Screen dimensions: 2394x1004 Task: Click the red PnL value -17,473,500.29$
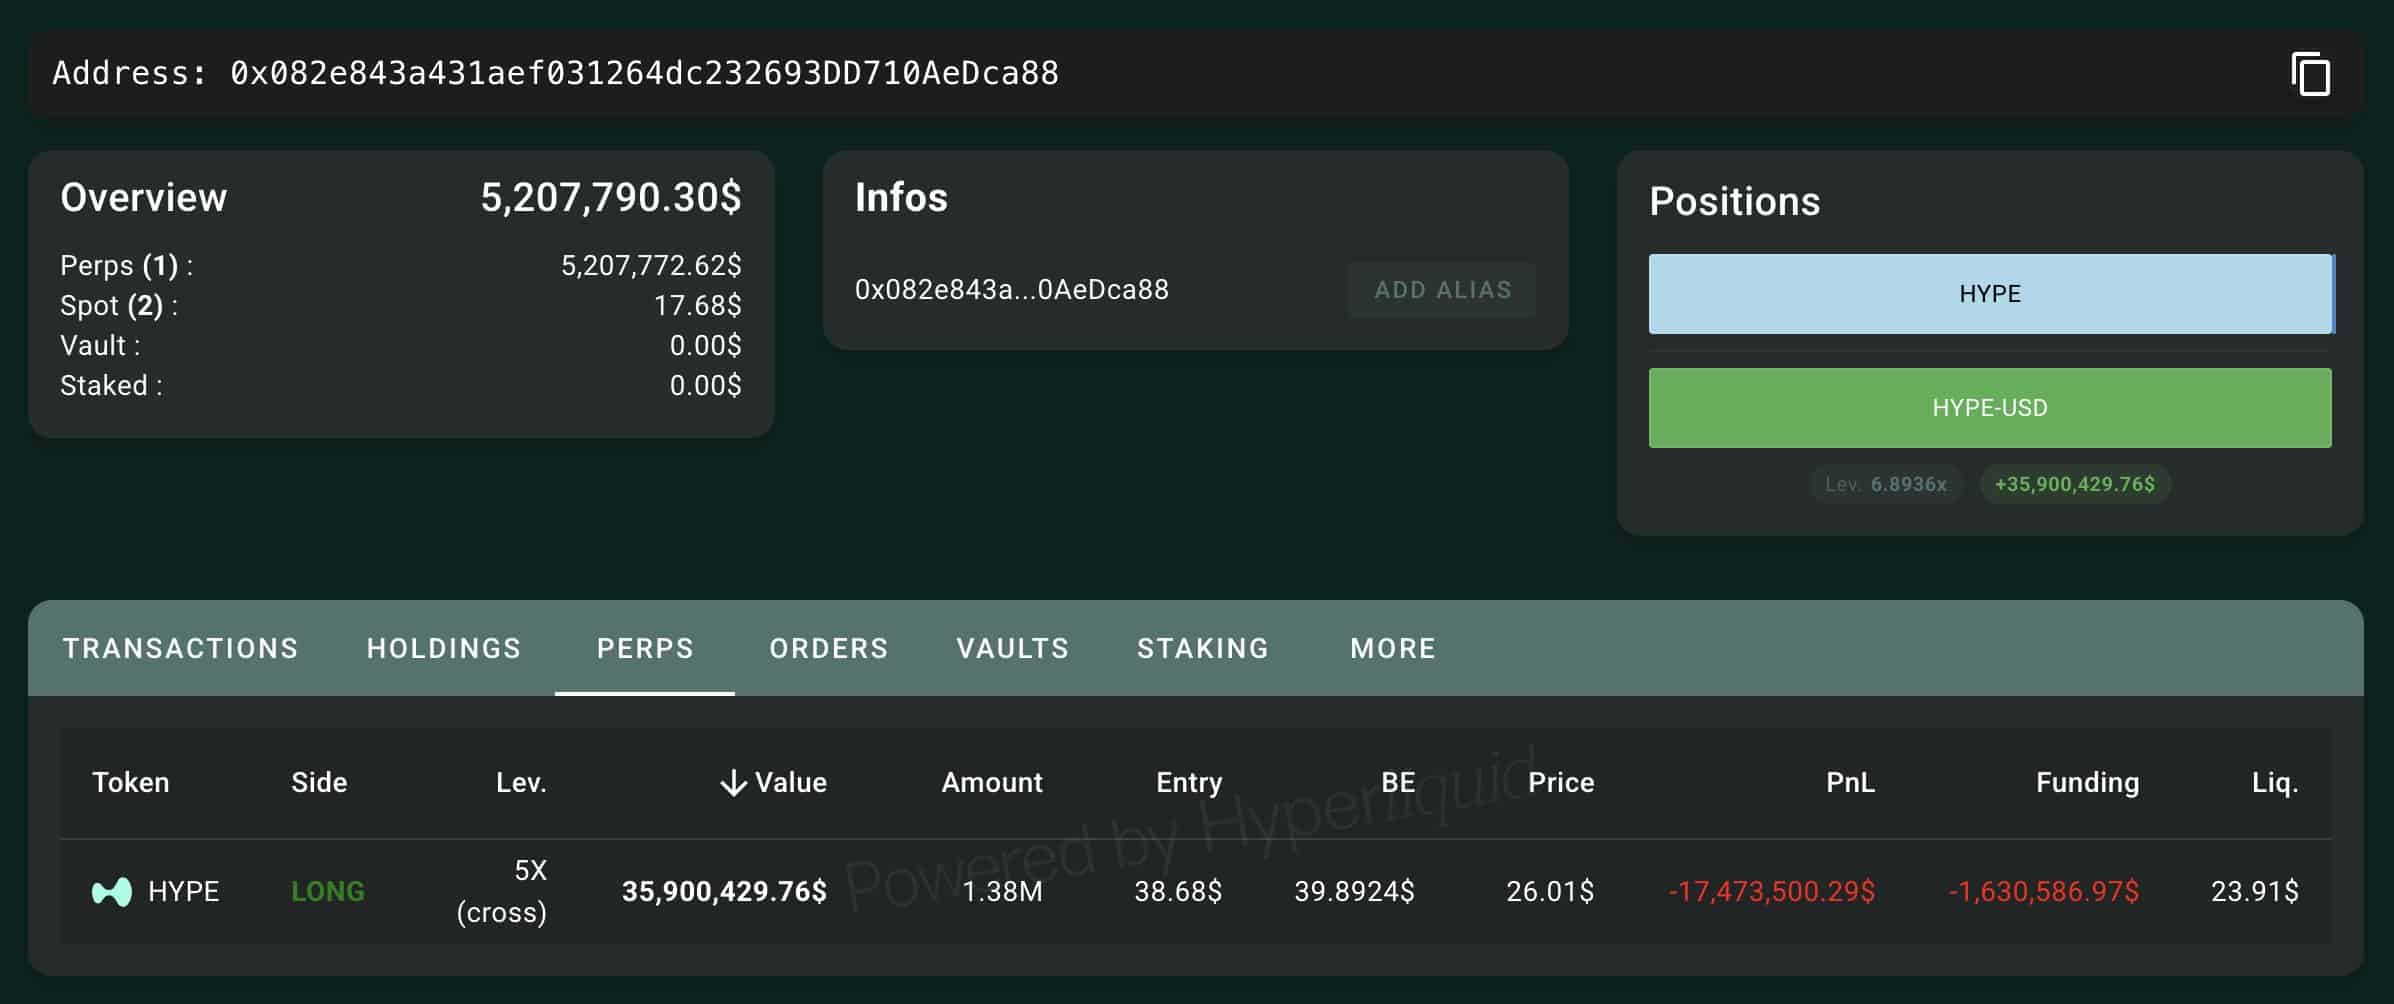tap(1772, 891)
